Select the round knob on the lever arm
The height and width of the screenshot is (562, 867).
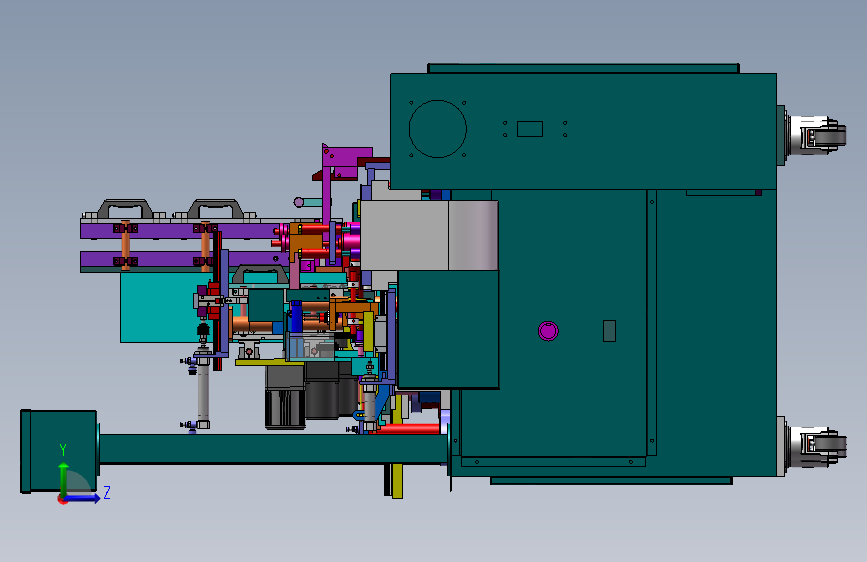pyautogui.click(x=299, y=202)
